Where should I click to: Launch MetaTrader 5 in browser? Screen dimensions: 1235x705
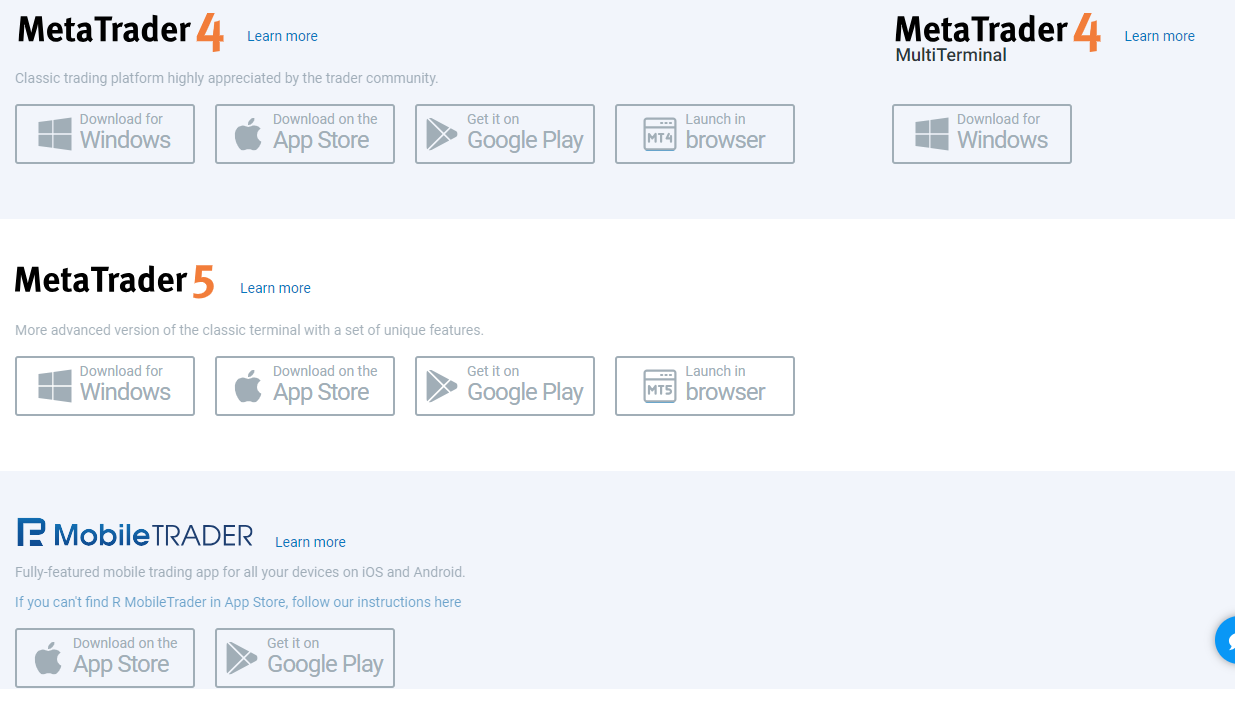705,386
